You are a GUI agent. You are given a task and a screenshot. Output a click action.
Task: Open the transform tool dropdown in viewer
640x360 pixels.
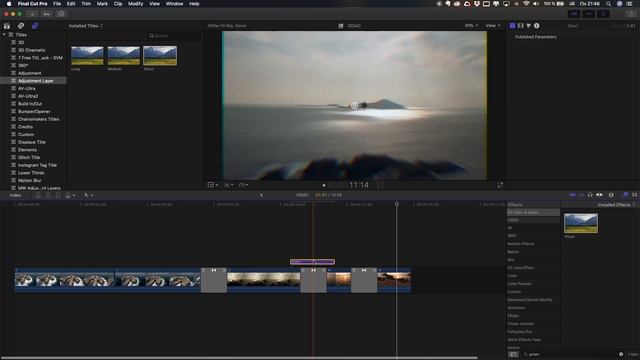point(229,185)
